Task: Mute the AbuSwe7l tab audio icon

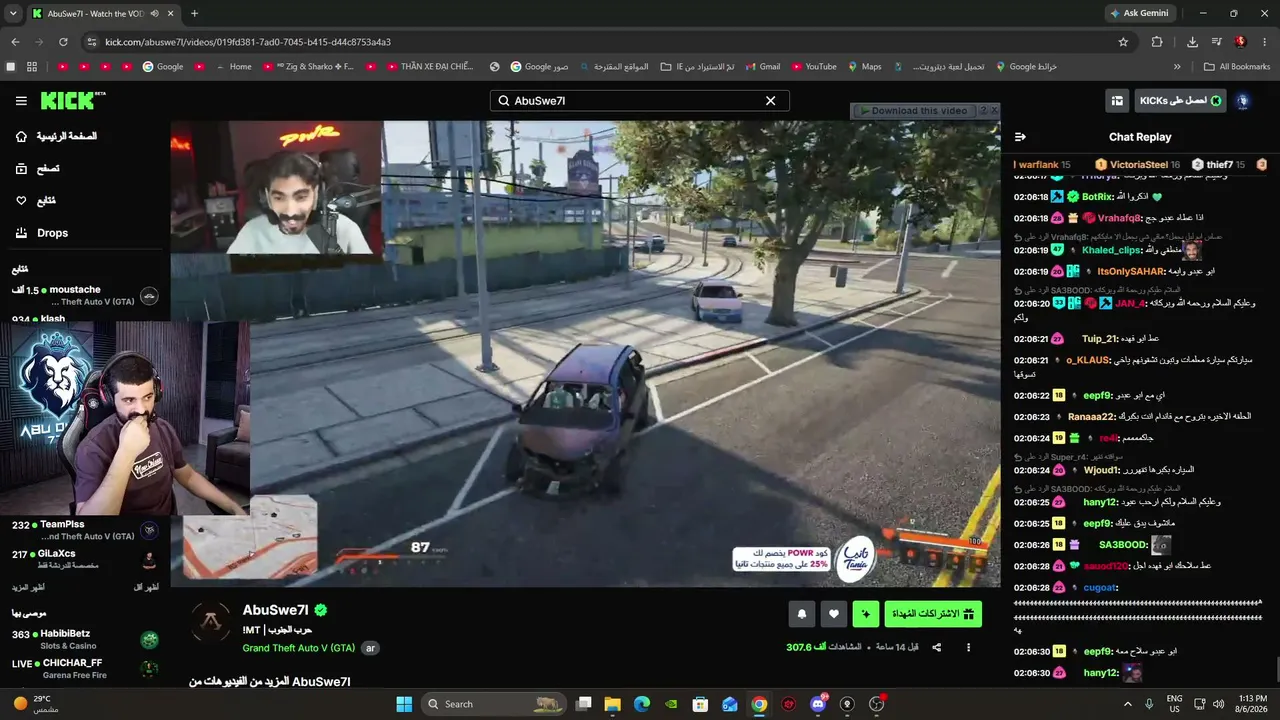Action: point(154,14)
